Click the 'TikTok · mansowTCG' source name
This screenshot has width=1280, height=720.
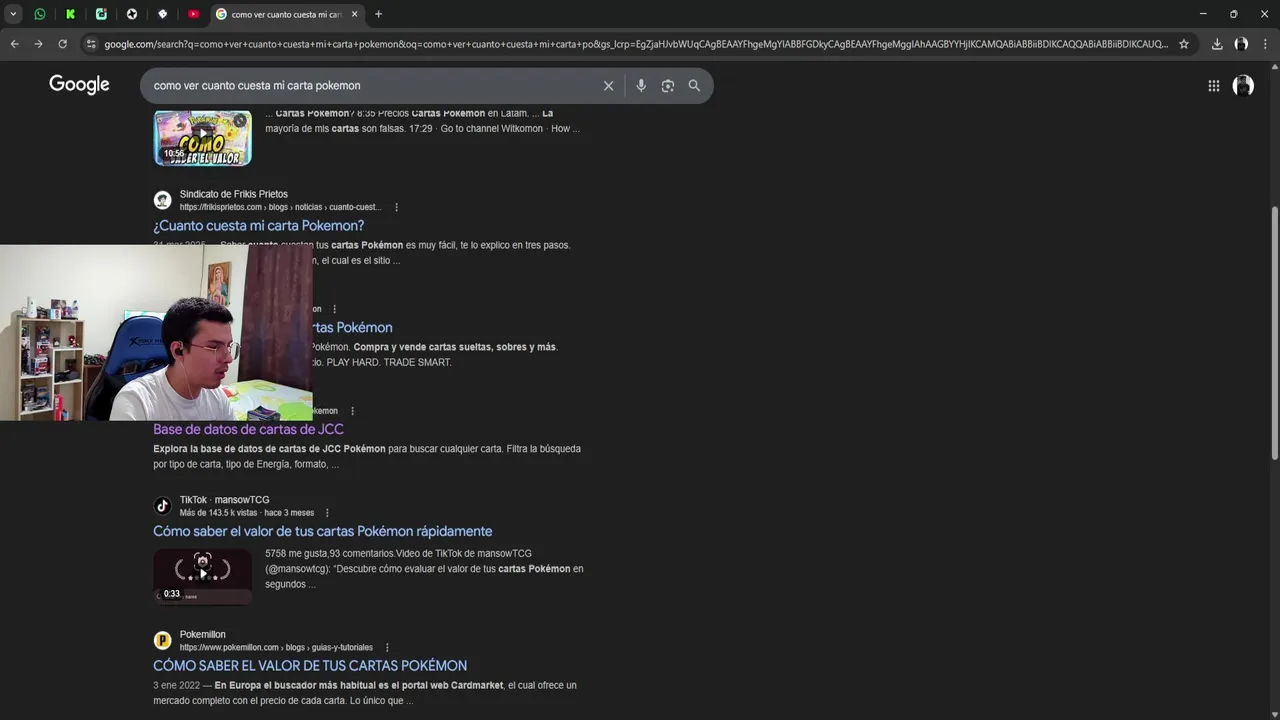pyautogui.click(x=224, y=500)
